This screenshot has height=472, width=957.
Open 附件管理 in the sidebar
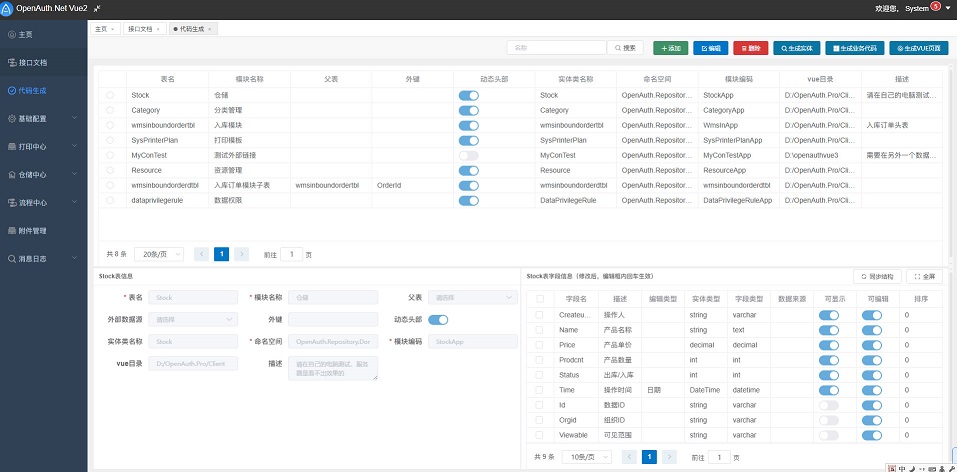32,230
